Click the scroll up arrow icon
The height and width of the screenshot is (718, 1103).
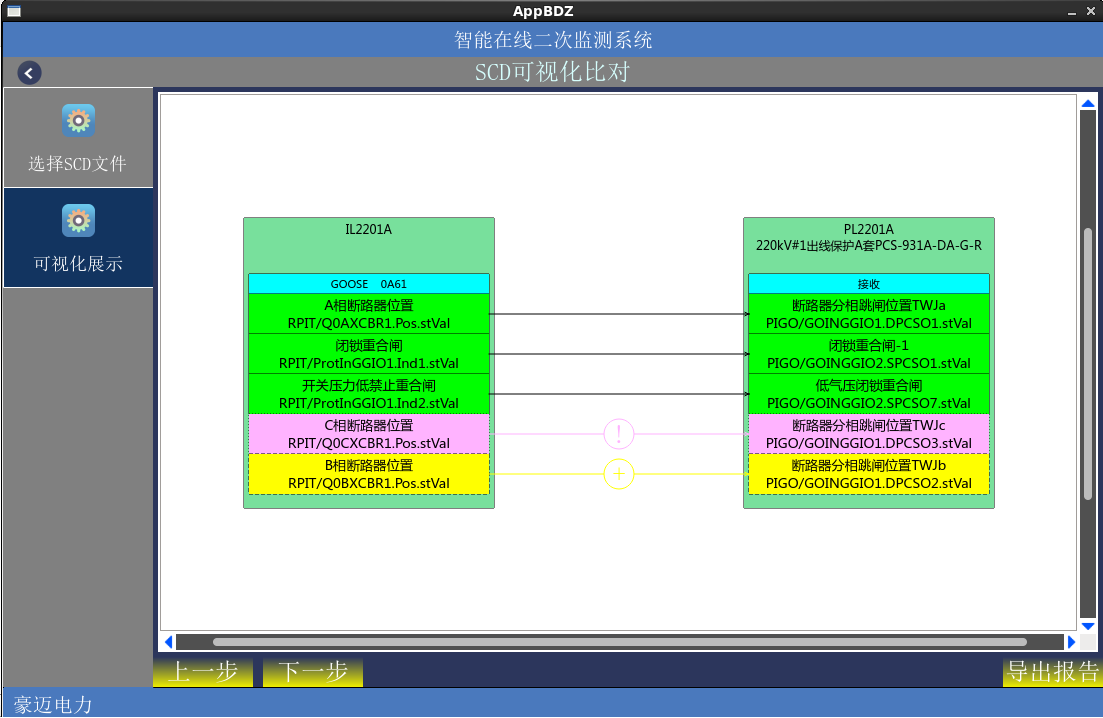pyautogui.click(x=1088, y=104)
